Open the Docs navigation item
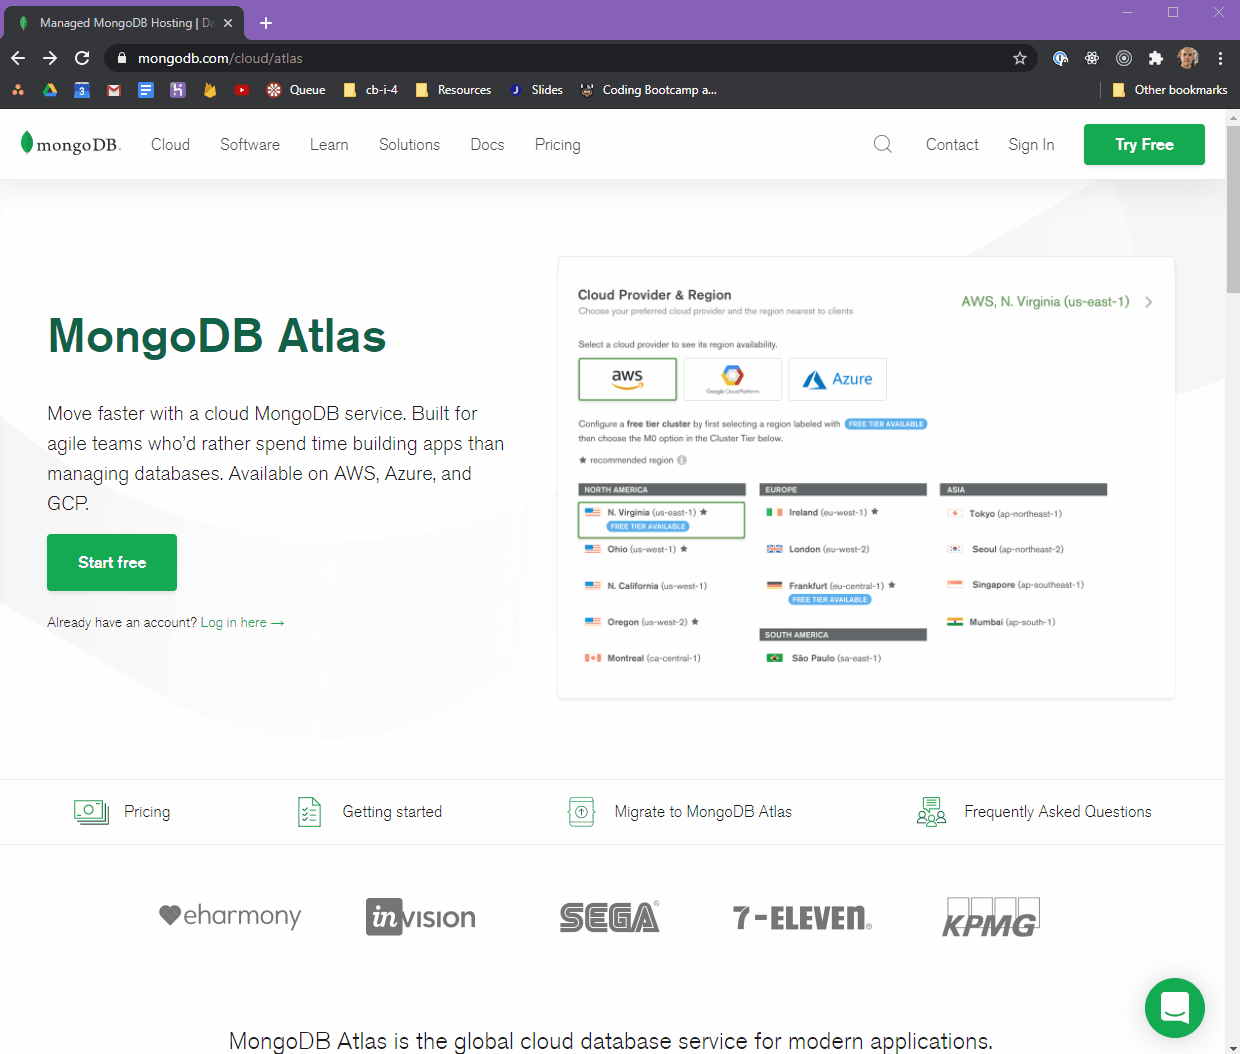Screen dimensions: 1240x1054 pyautogui.click(x=487, y=144)
